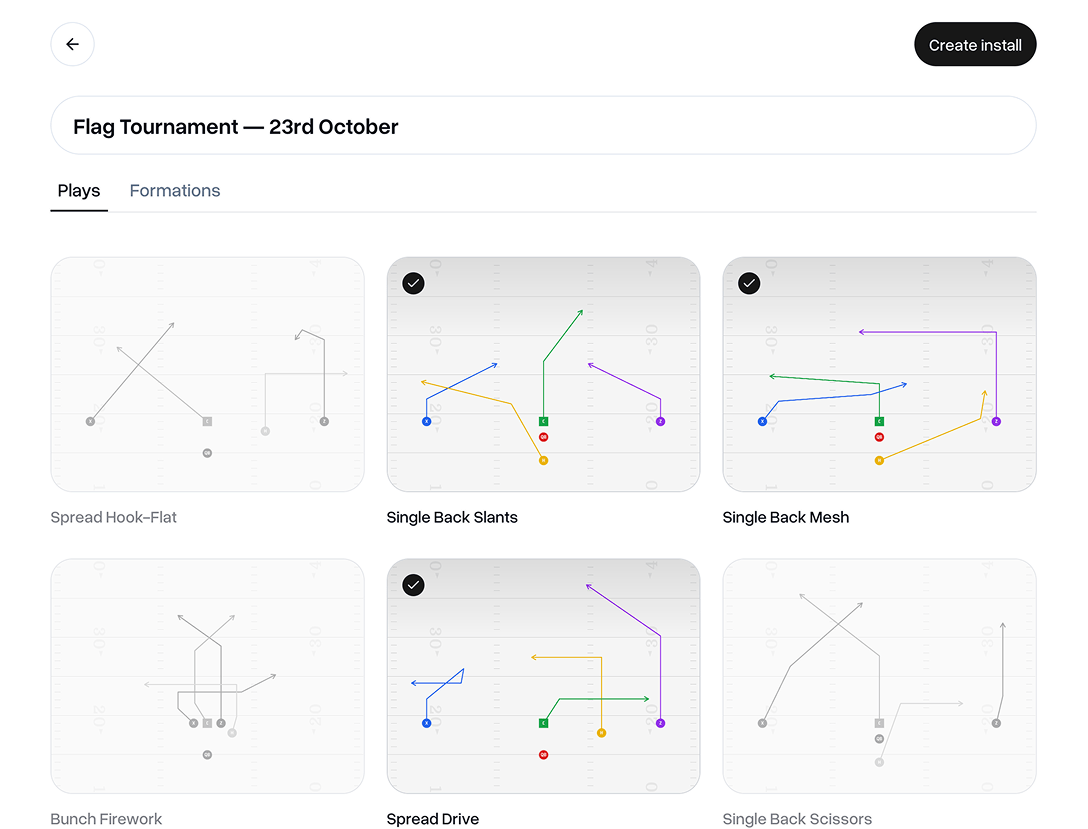1088x829 pixels.
Task: Click the purple Z receiver in Single Back Slants
Action: [x=660, y=422]
